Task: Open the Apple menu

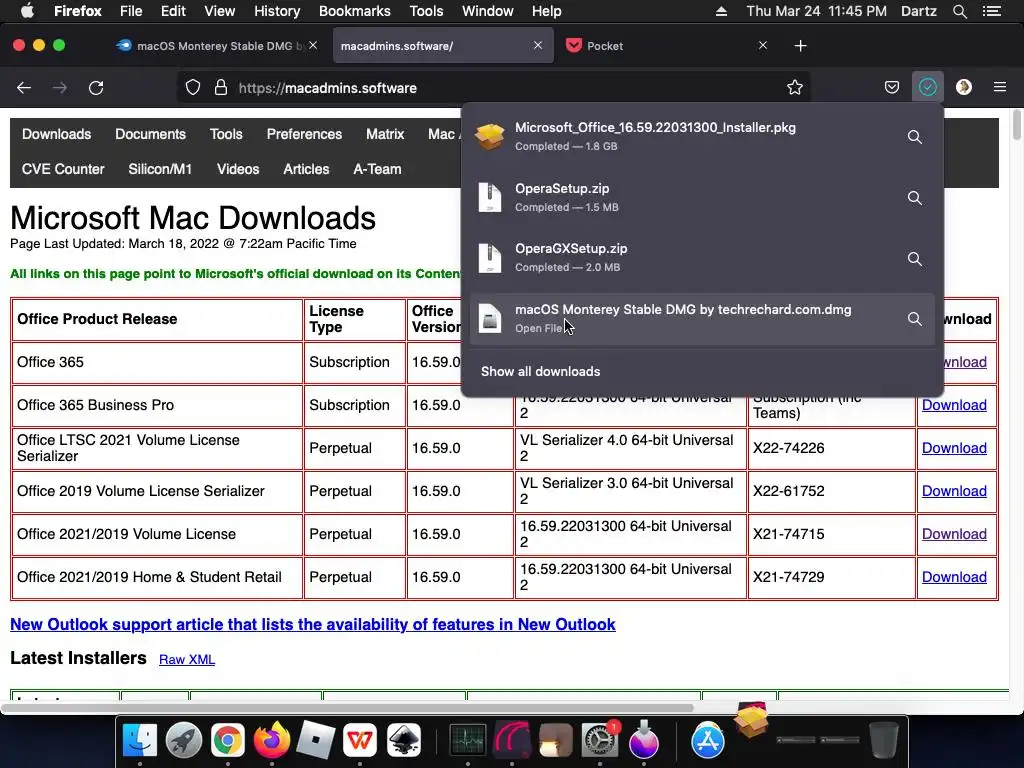Action: point(27,11)
